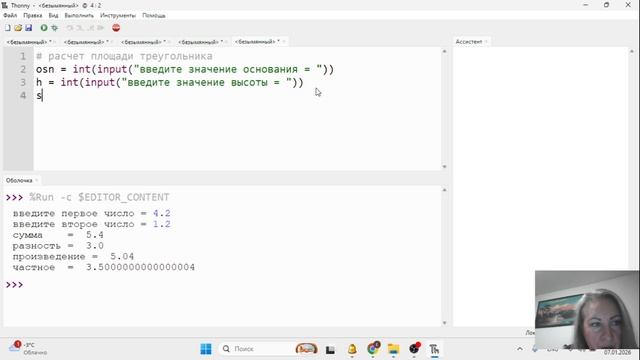Start debugging with the bug icon
This screenshot has width=640, height=360.
54,28
